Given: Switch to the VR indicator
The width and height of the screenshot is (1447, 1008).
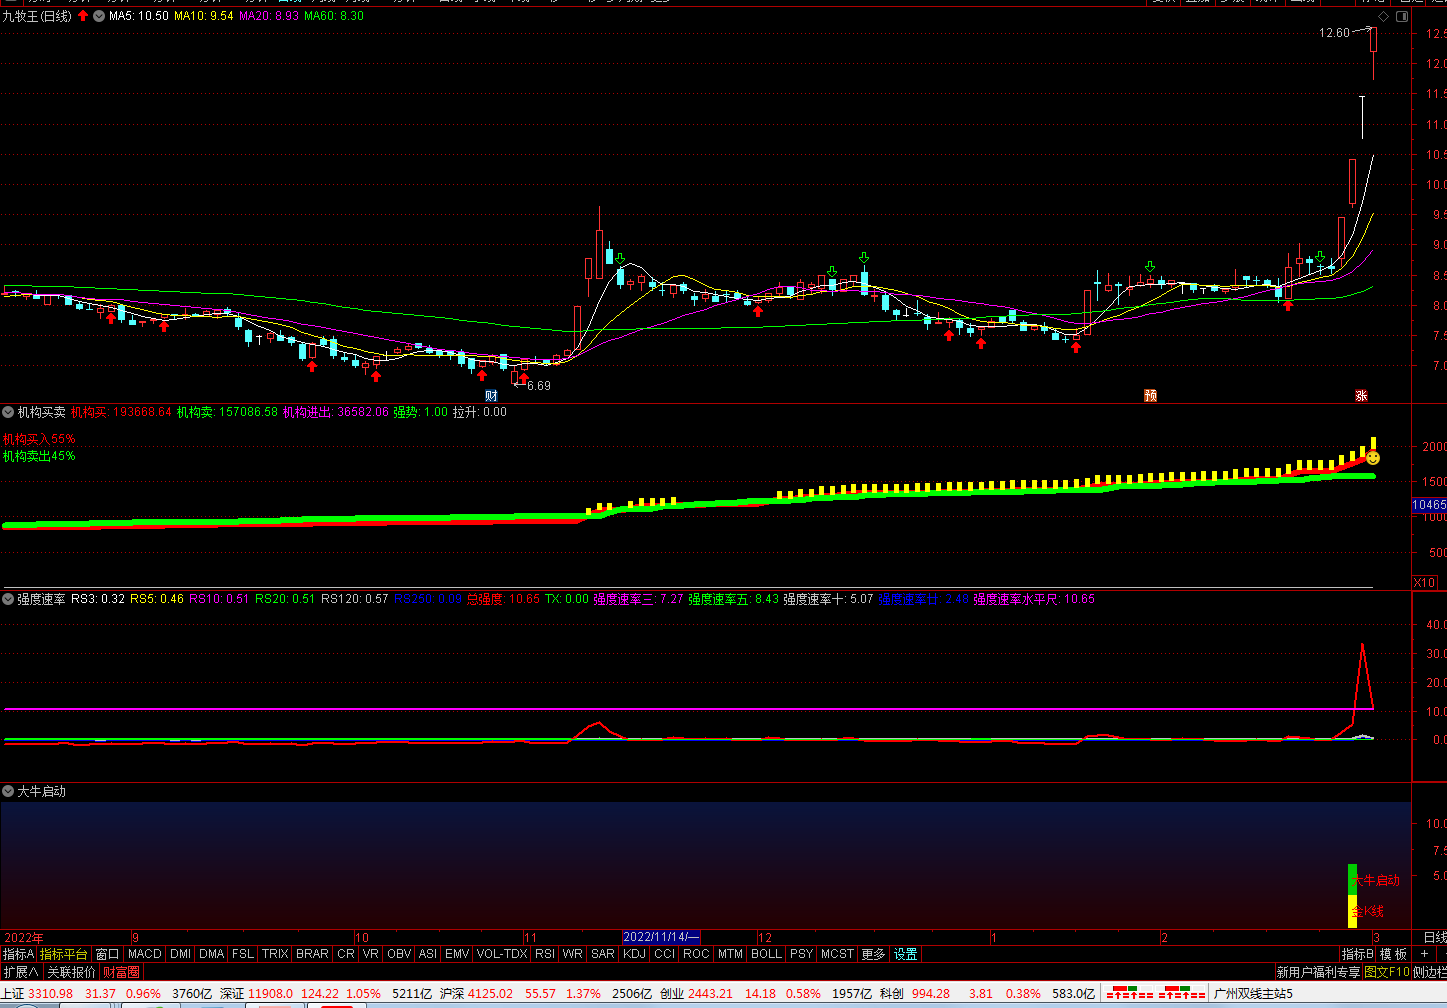Looking at the screenshot, I should click(x=371, y=954).
